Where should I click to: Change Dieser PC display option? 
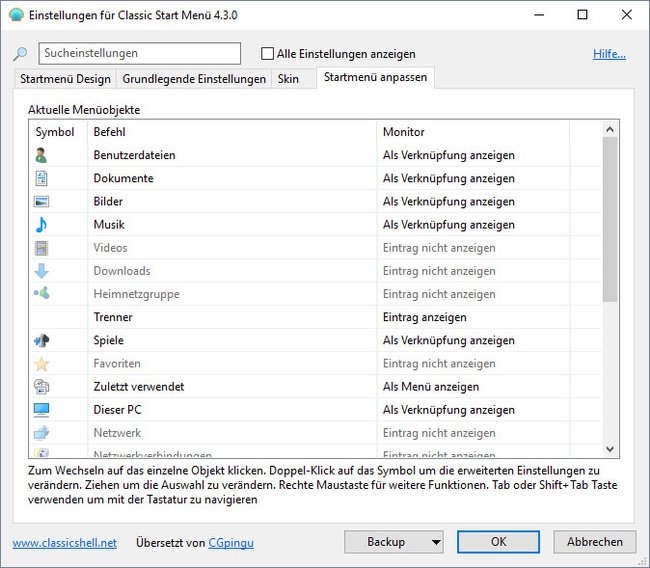[449, 410]
